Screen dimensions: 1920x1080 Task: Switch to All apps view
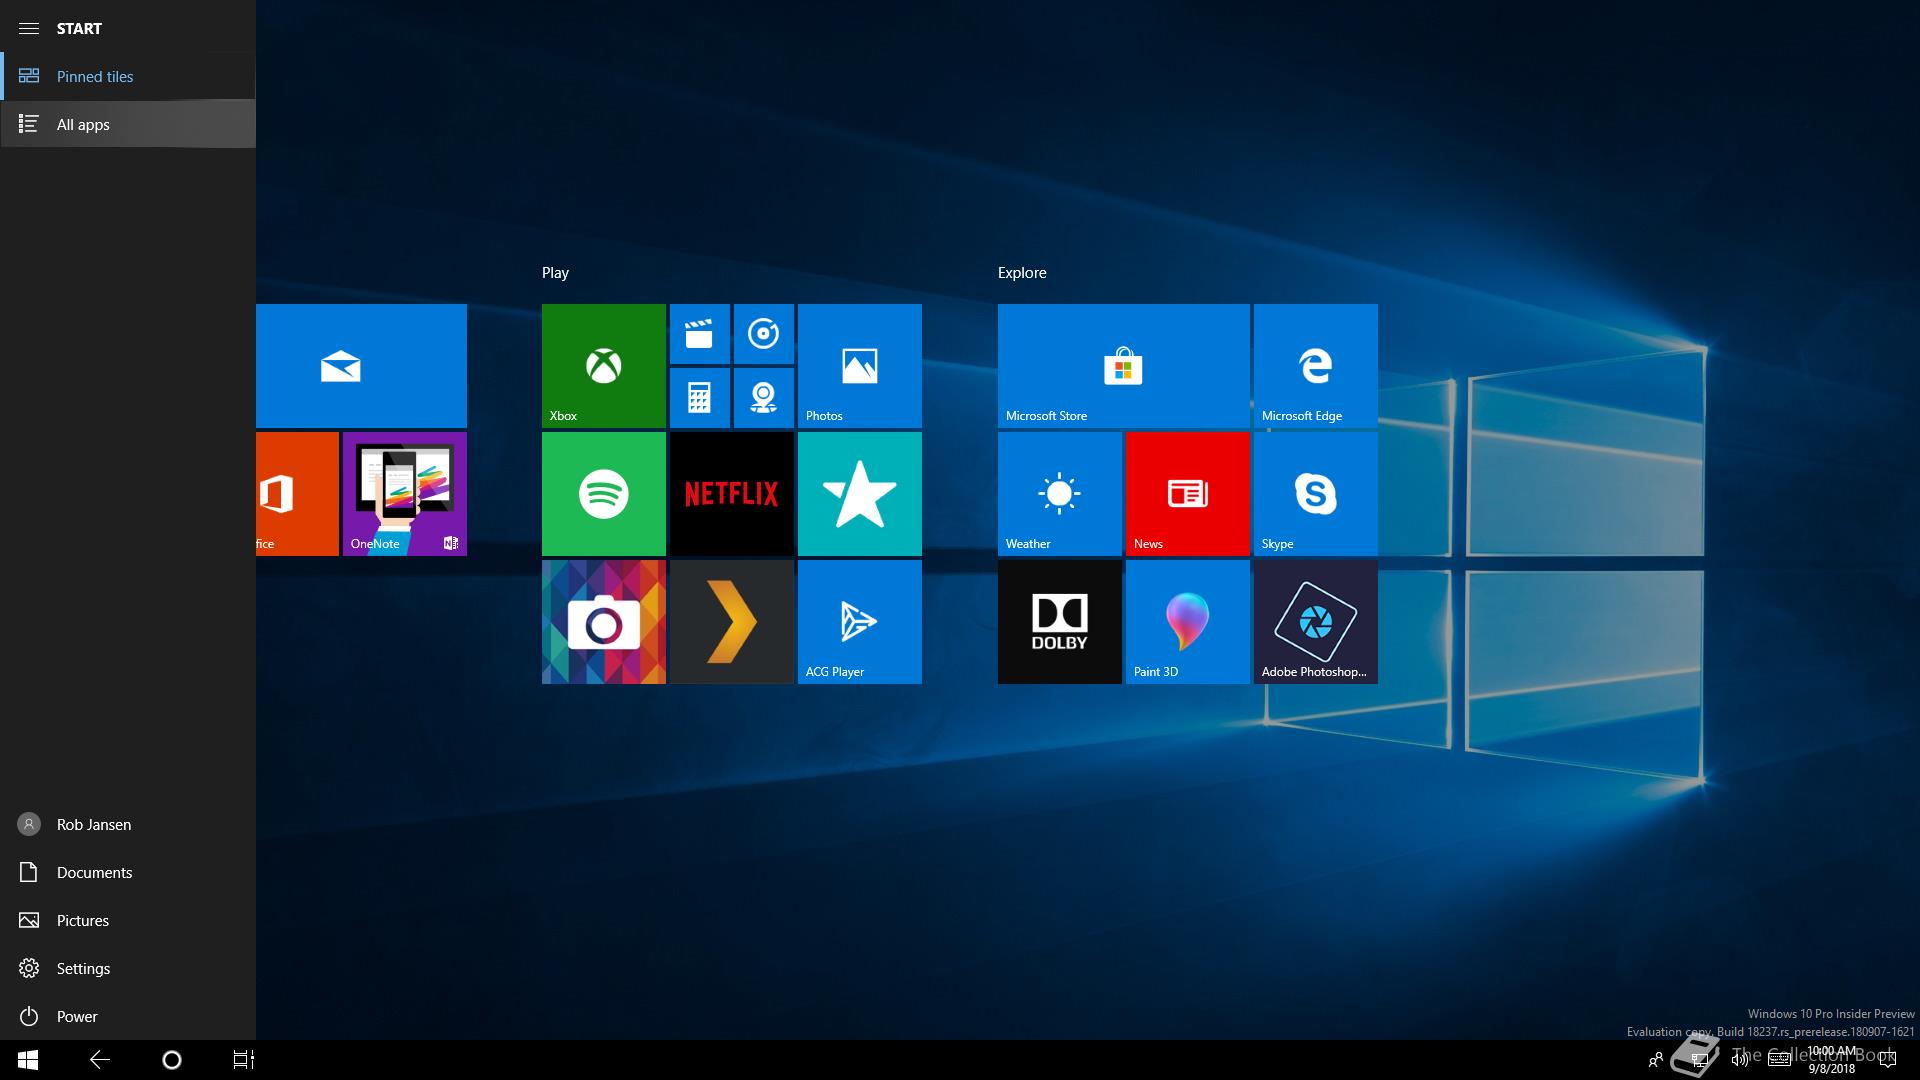tap(128, 124)
